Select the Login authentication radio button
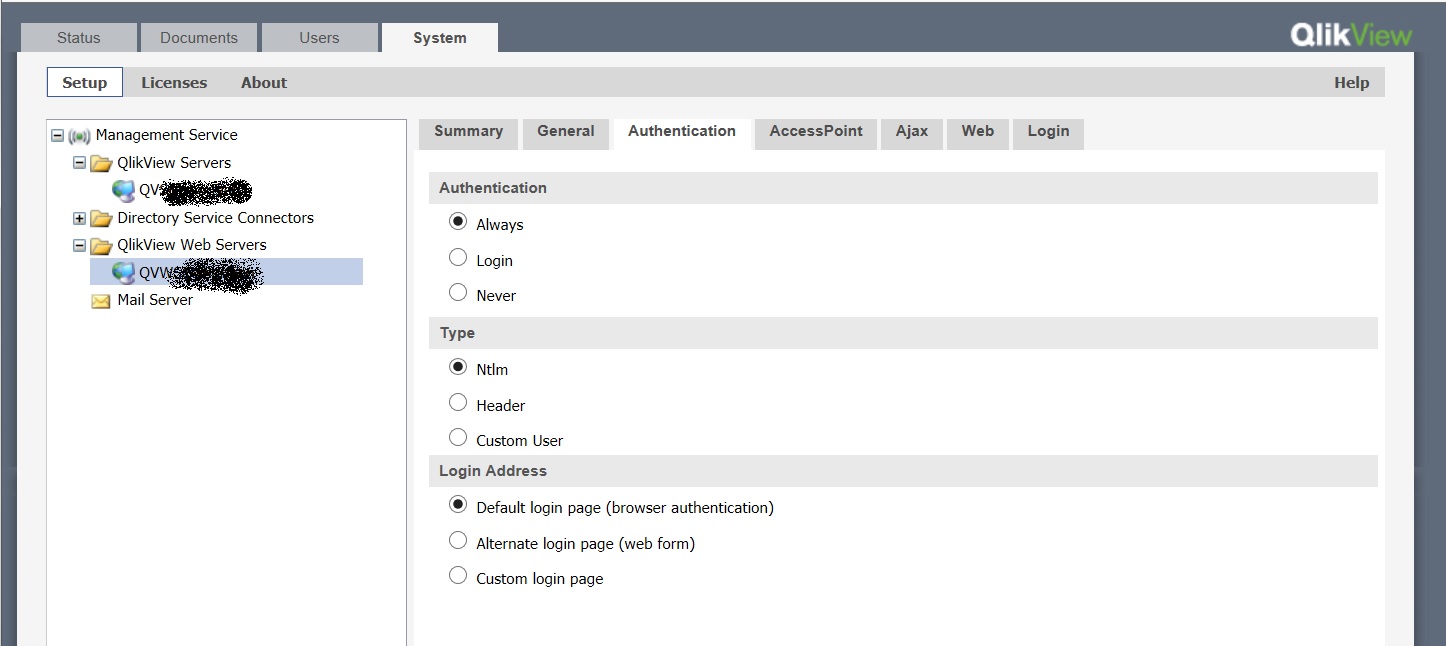The width and height of the screenshot is (1446, 646). pos(458,258)
